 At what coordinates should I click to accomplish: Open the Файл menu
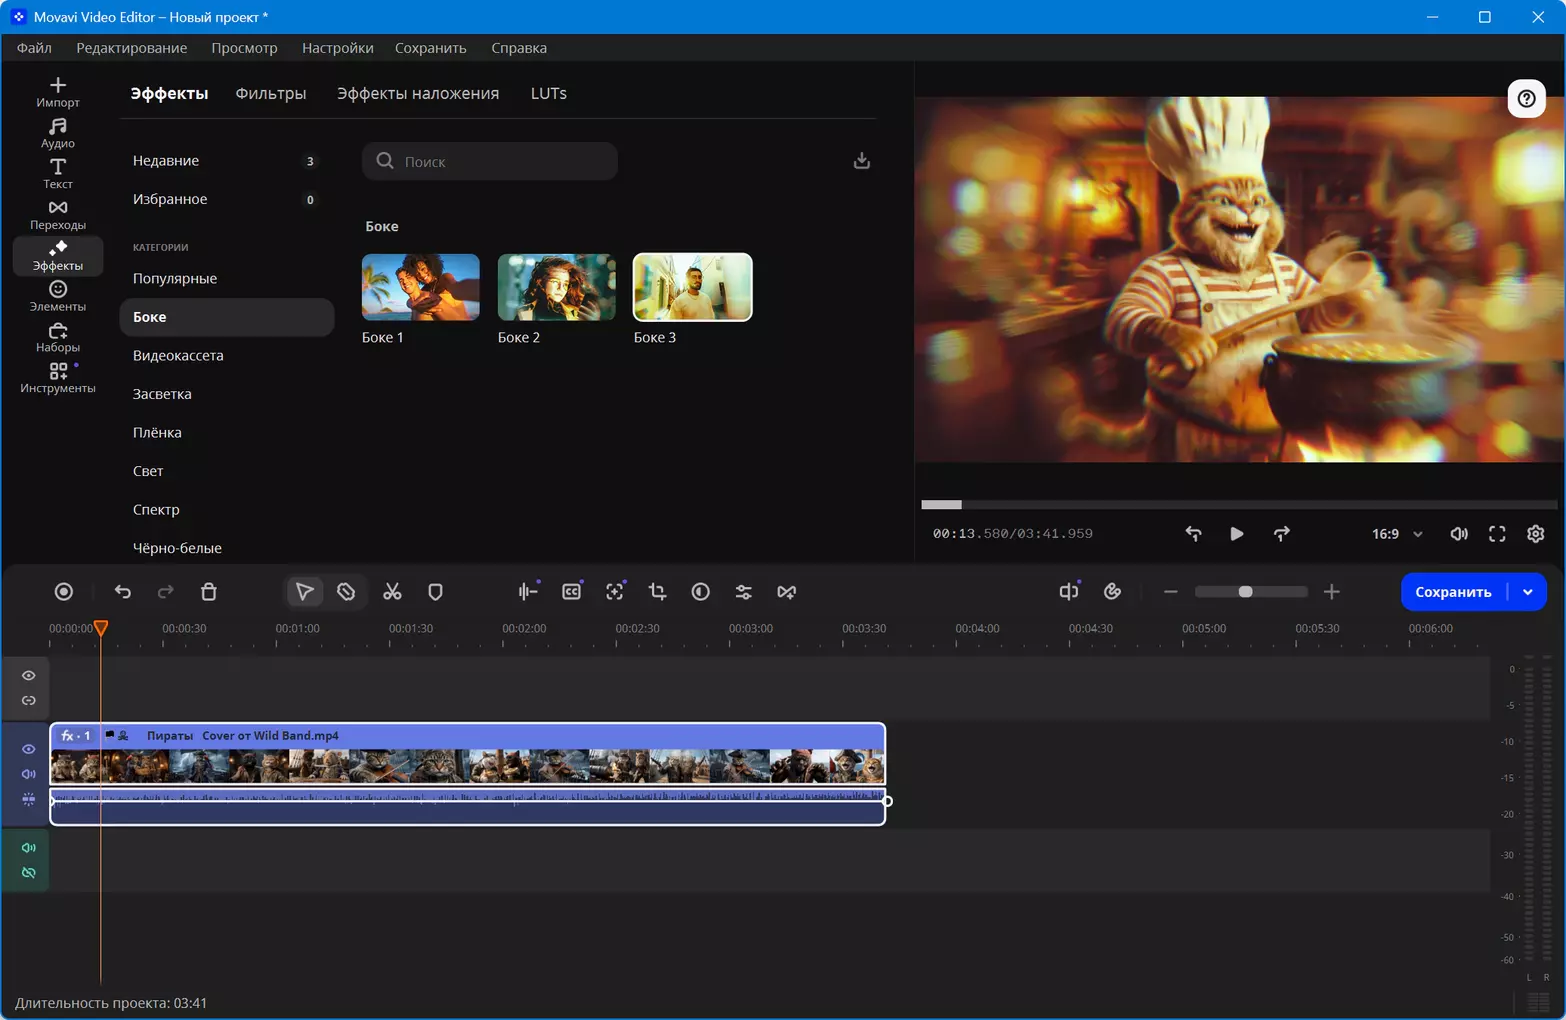coord(34,48)
